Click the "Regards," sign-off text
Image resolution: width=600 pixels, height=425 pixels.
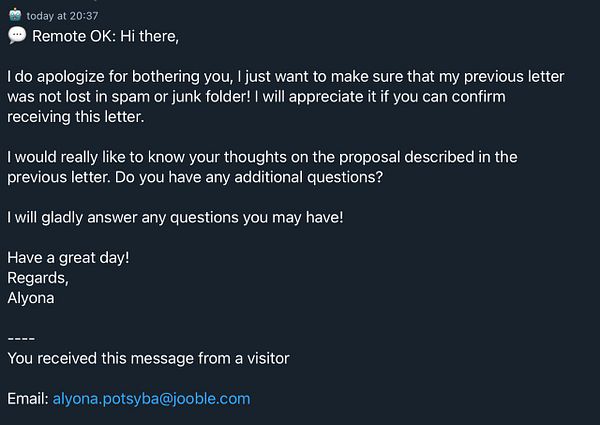(39, 277)
